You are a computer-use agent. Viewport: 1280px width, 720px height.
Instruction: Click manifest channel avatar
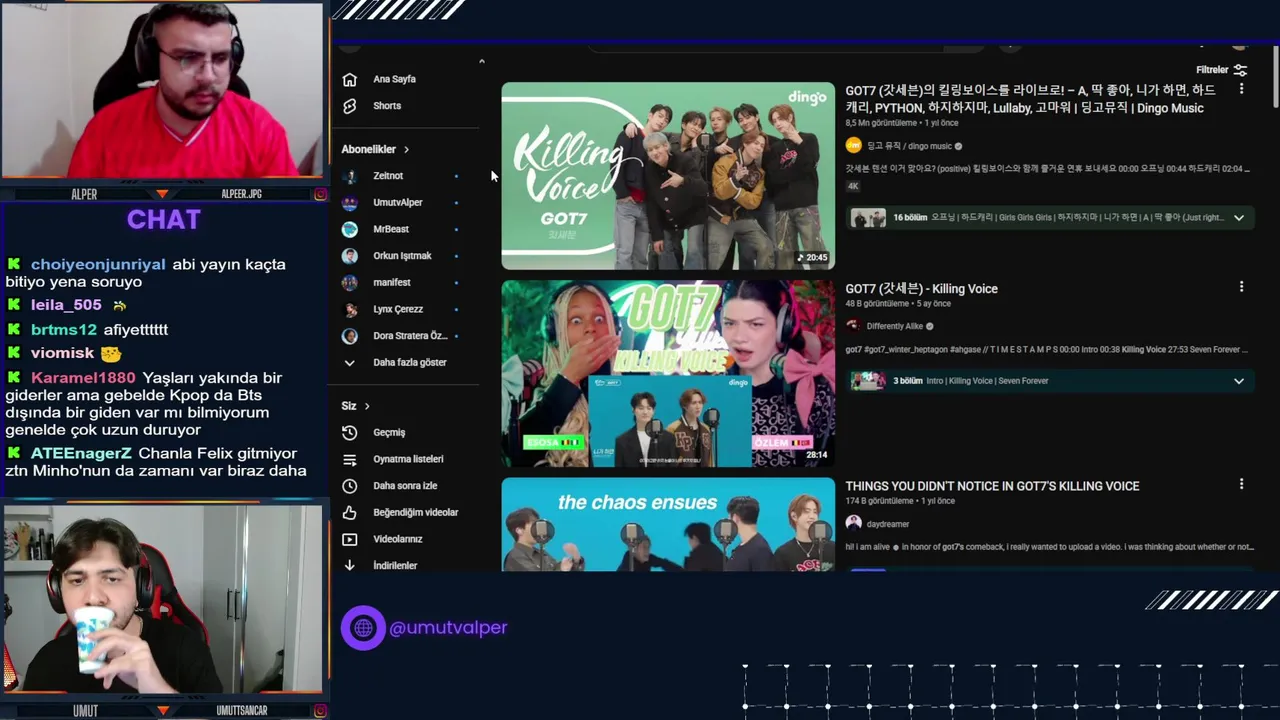tap(350, 283)
